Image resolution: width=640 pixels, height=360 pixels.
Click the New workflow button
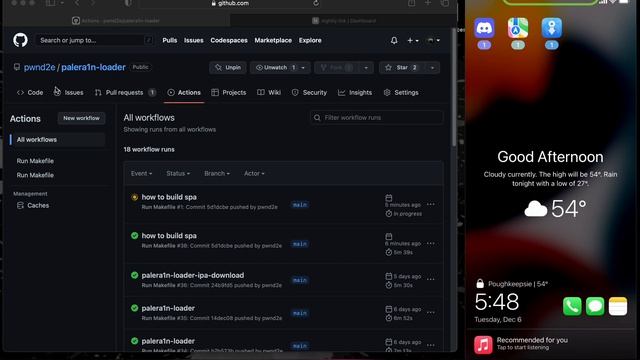click(81, 118)
